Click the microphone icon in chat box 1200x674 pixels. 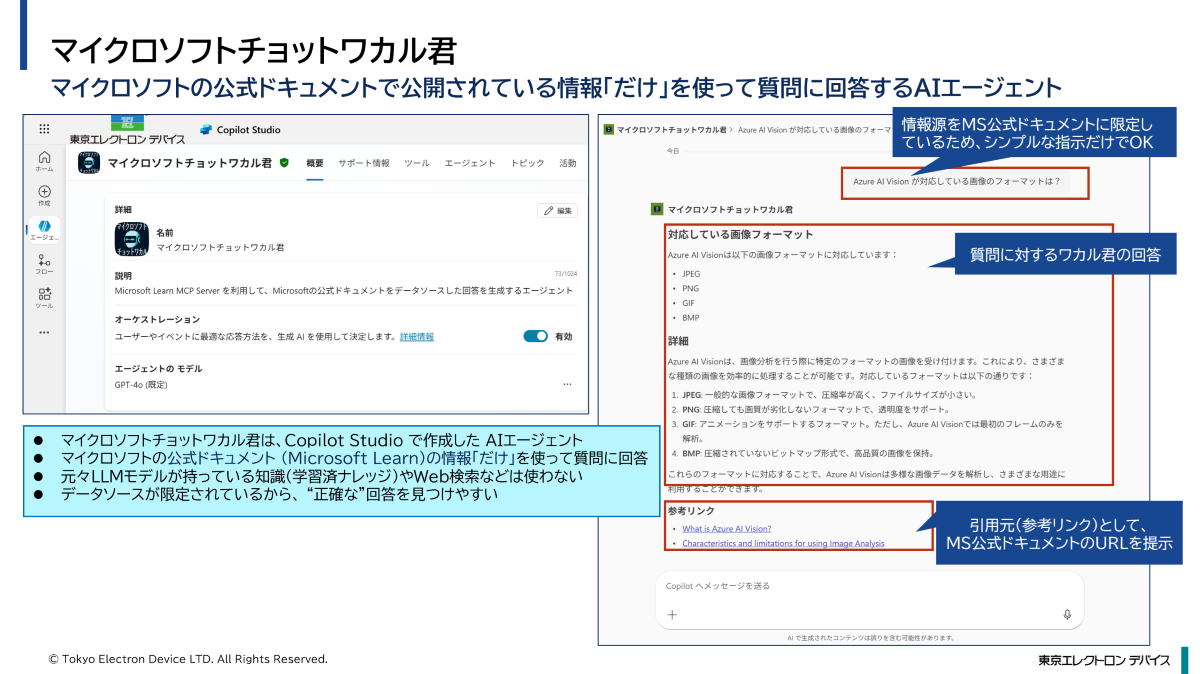[1067, 615]
